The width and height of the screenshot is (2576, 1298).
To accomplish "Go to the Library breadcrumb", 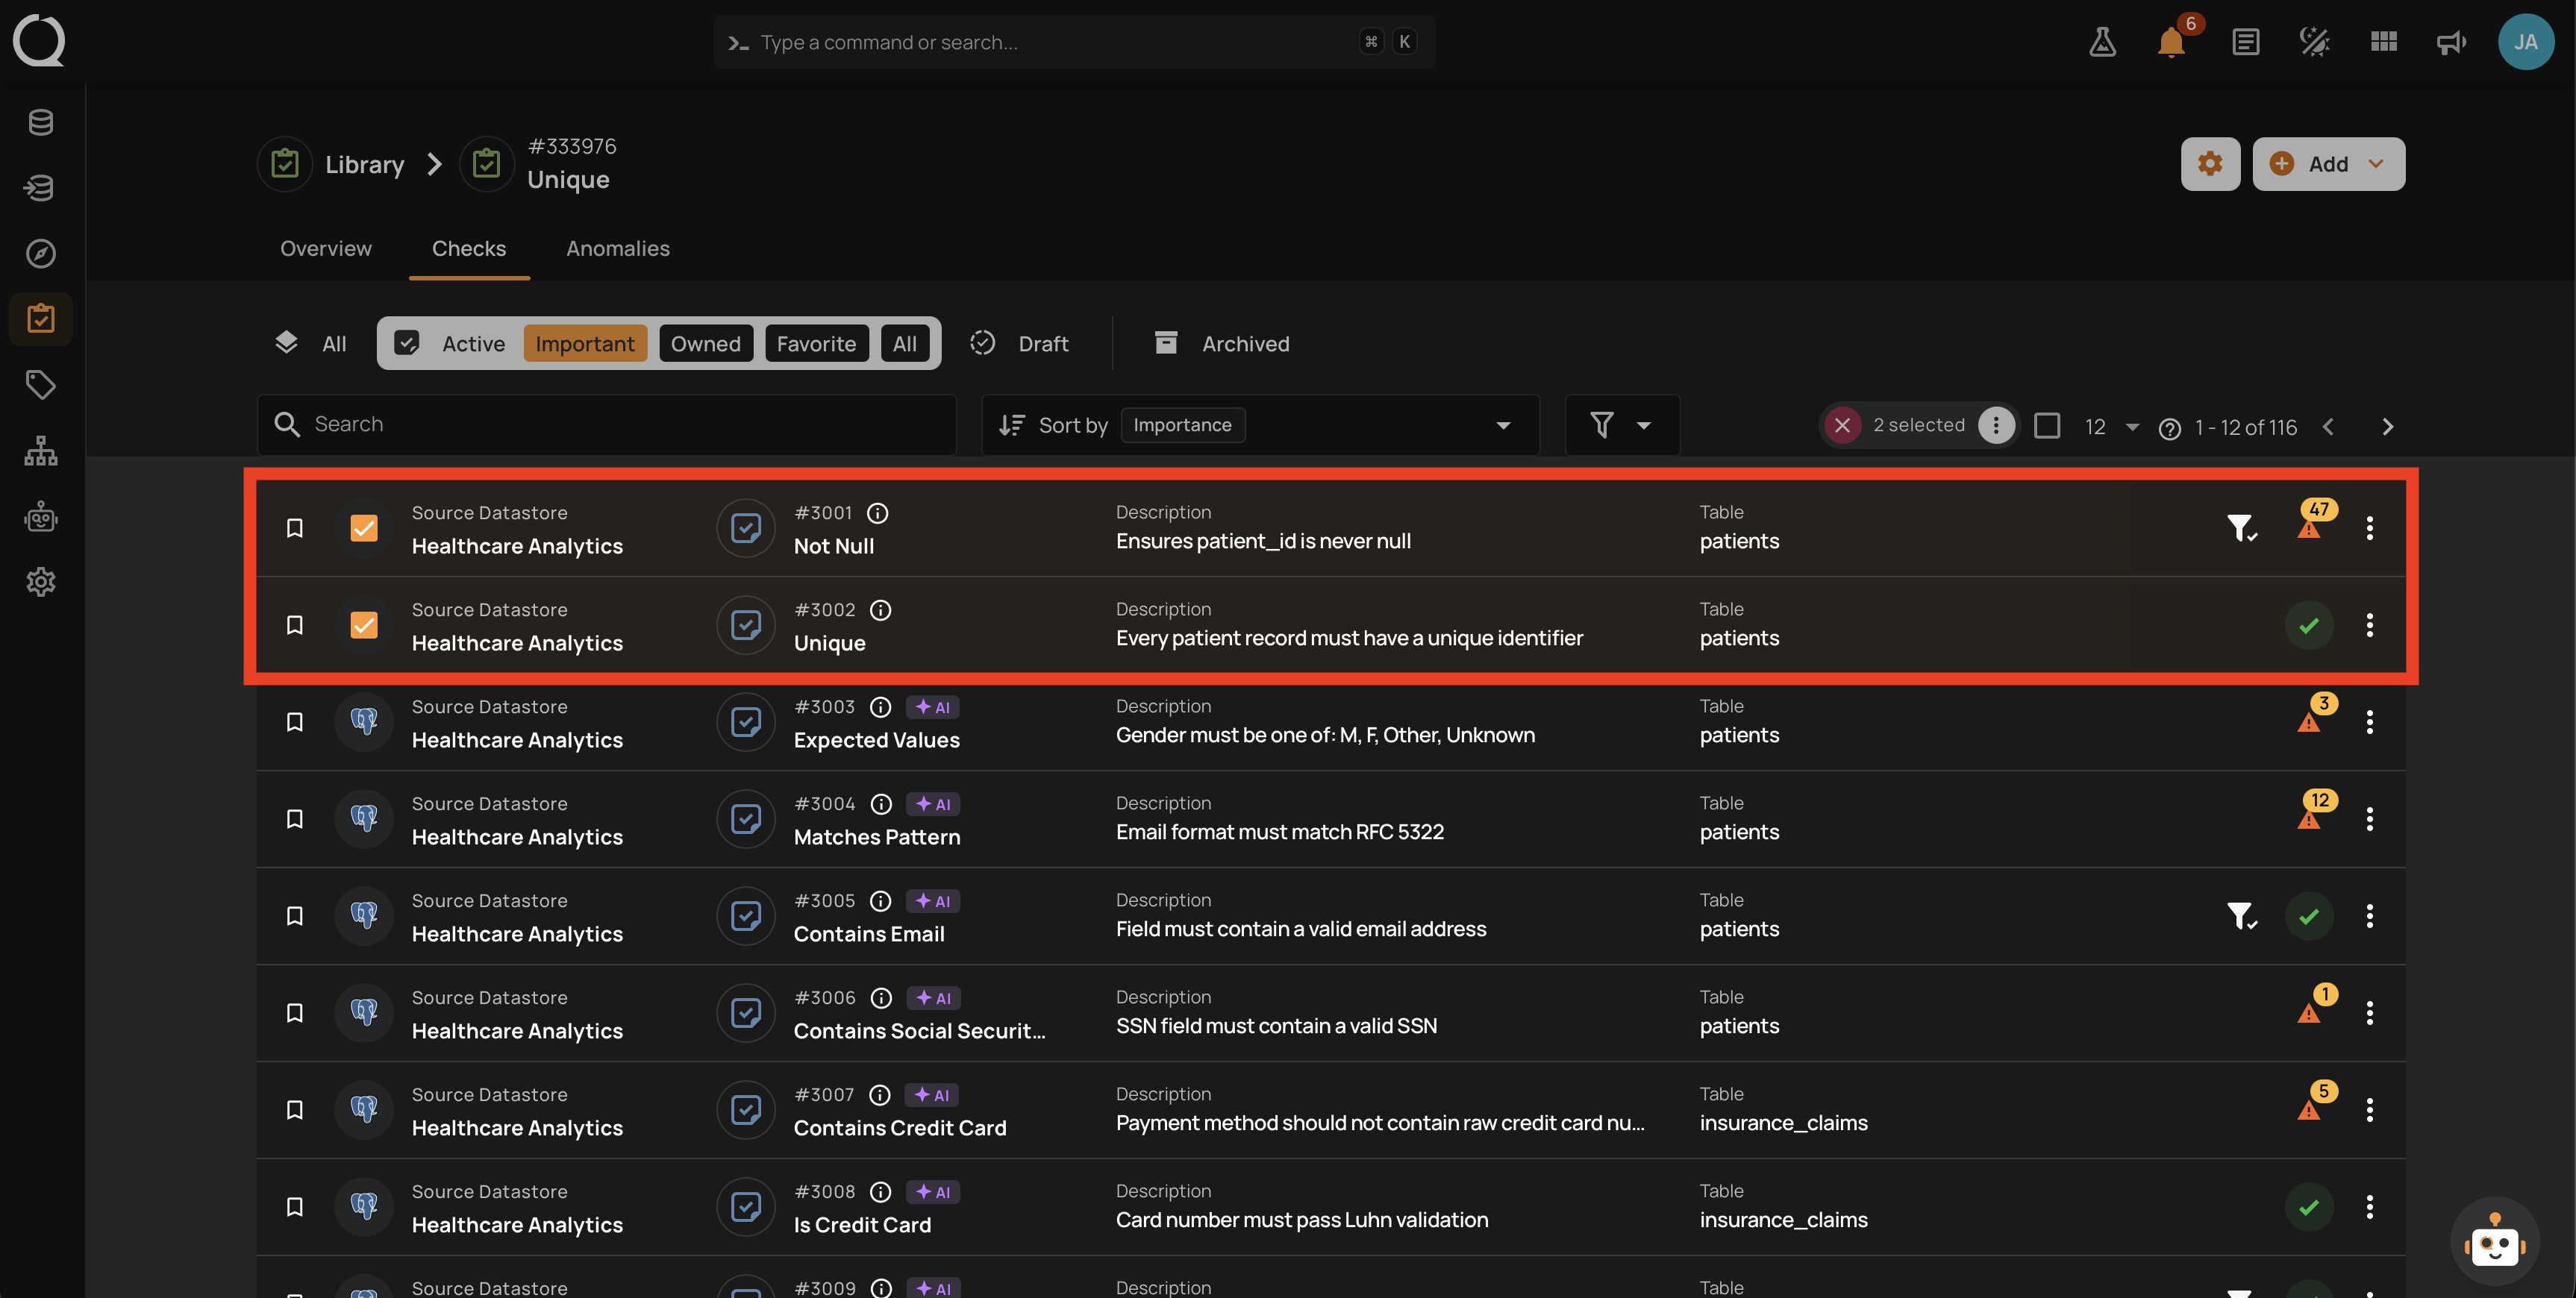I will (x=364, y=165).
